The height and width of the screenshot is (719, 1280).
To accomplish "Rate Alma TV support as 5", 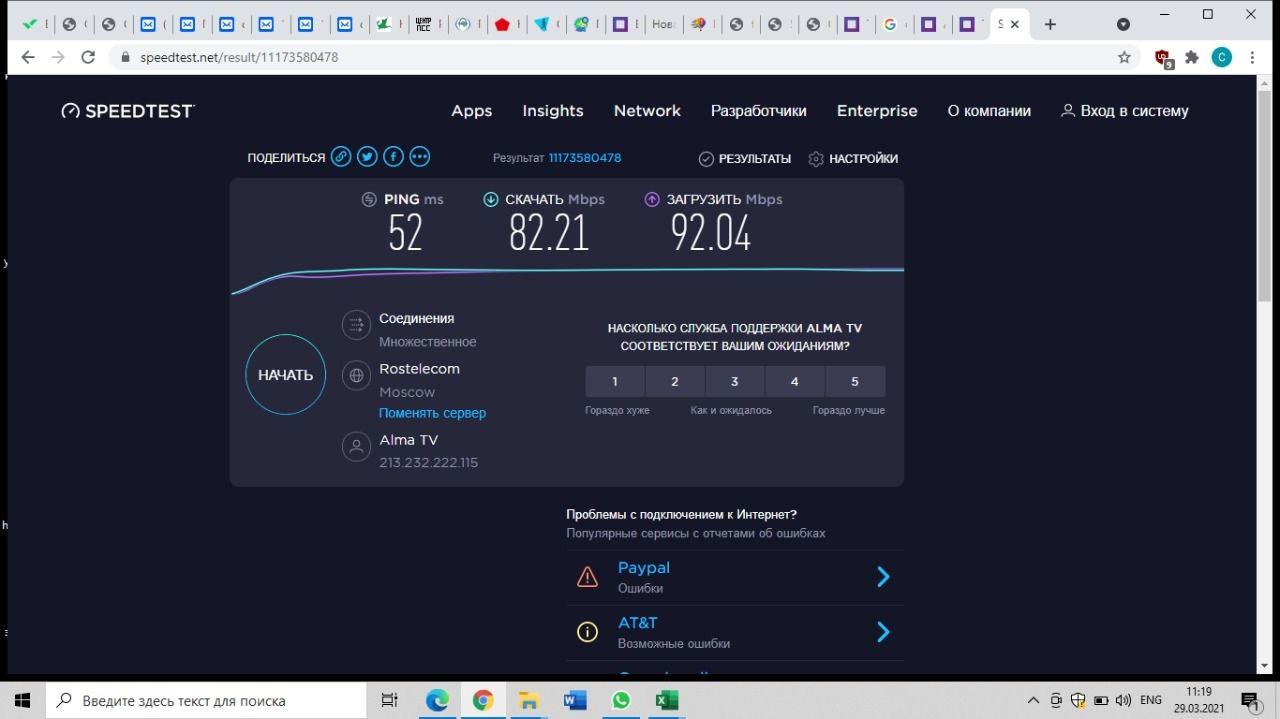I will click(x=855, y=381).
